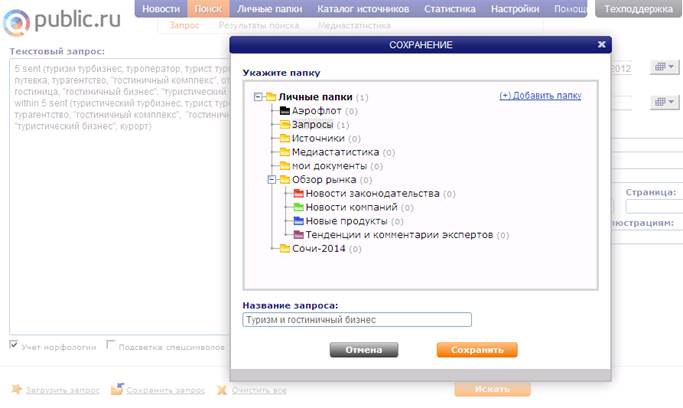Select the Сочи-2014 folder label
This screenshot has height=408, width=683.
click(318, 249)
